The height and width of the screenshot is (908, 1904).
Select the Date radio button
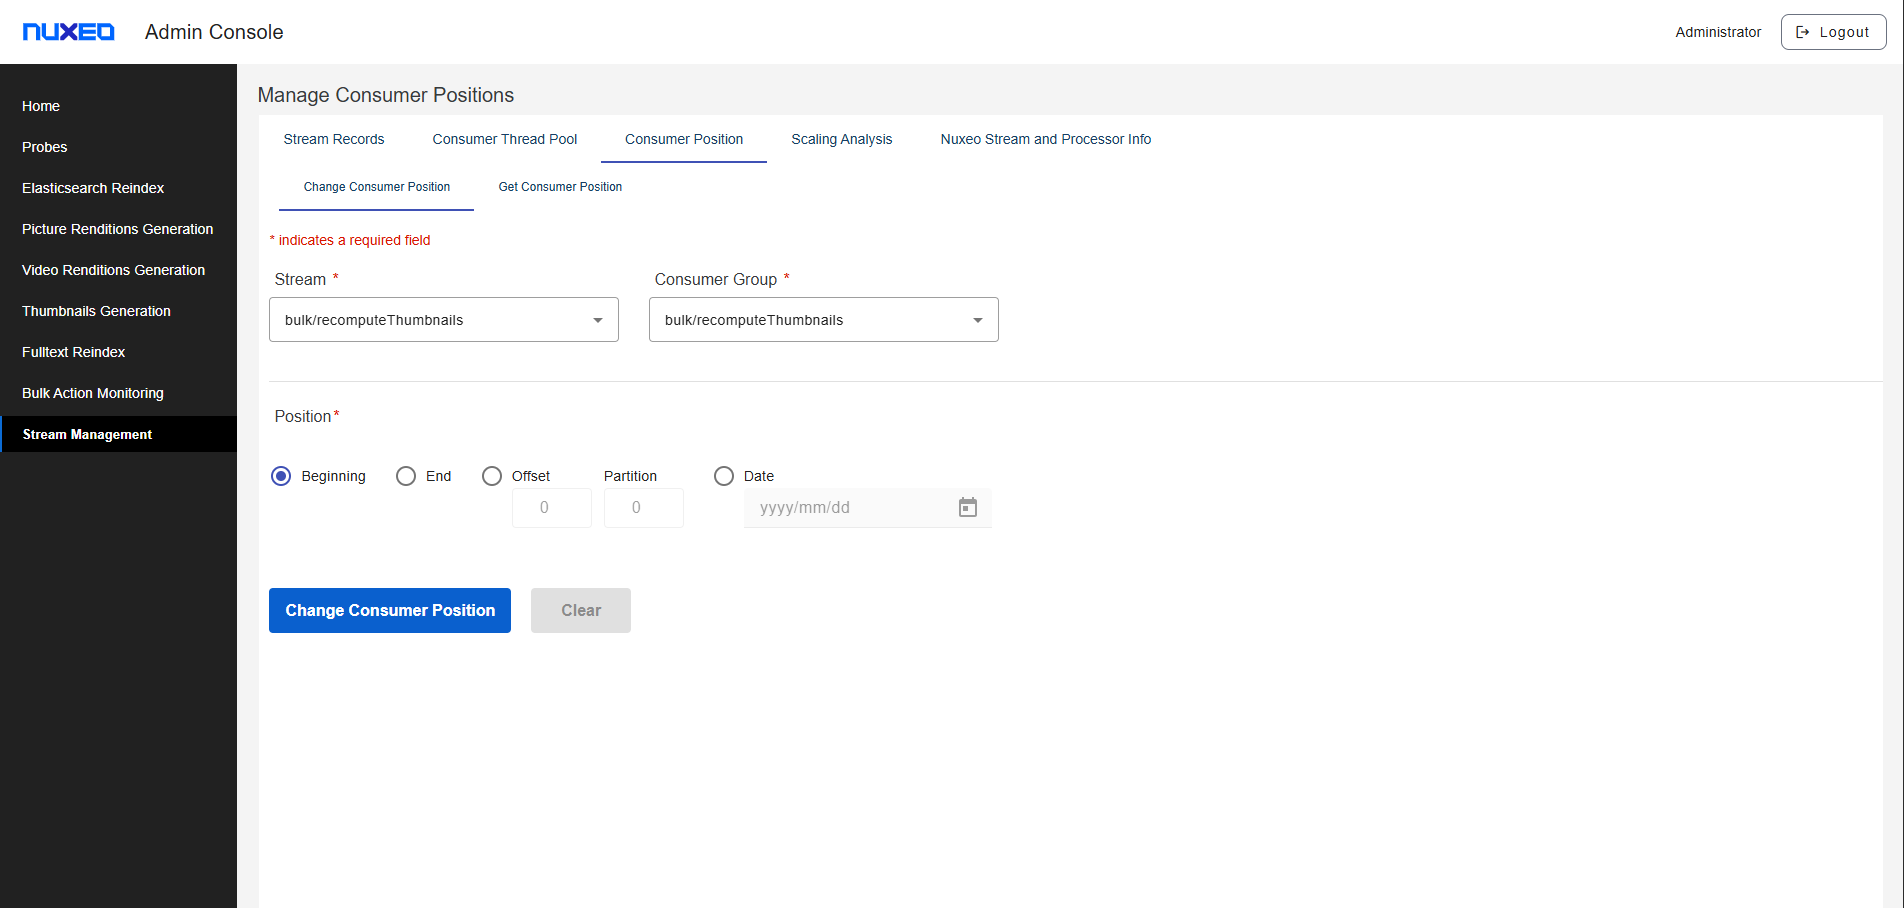724,476
